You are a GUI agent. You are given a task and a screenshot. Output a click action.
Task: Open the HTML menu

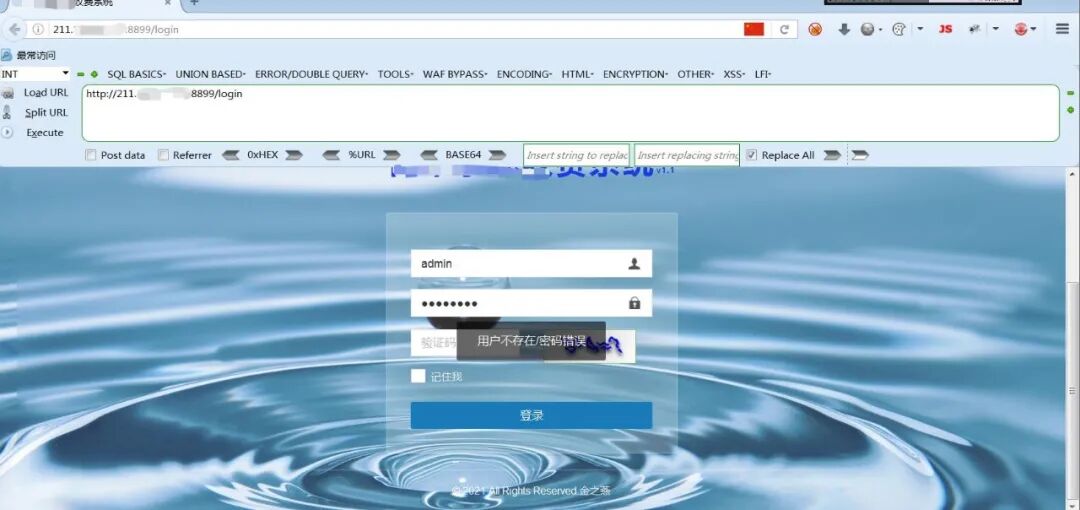(577, 74)
